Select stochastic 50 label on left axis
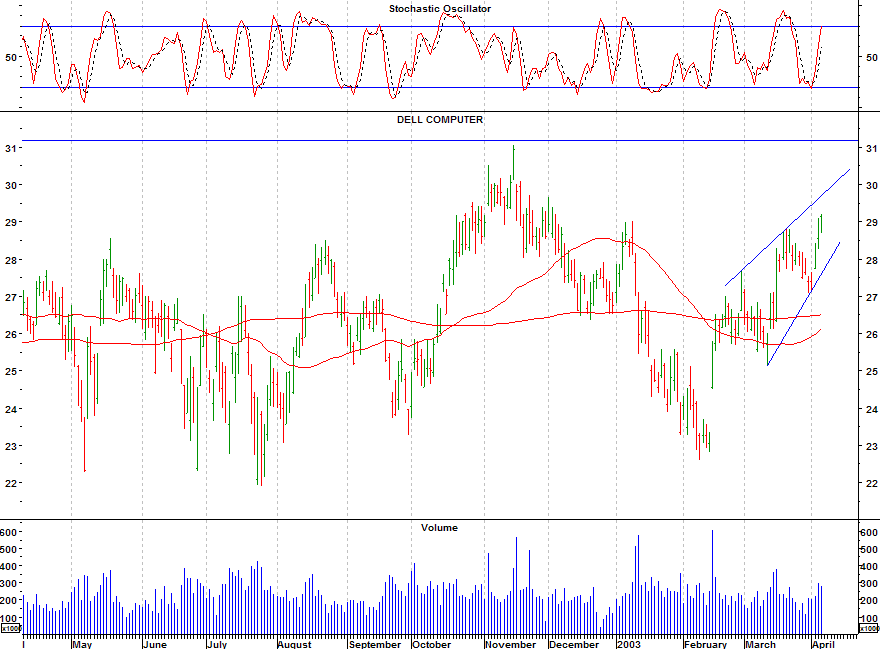The height and width of the screenshot is (650, 880). 11,57
